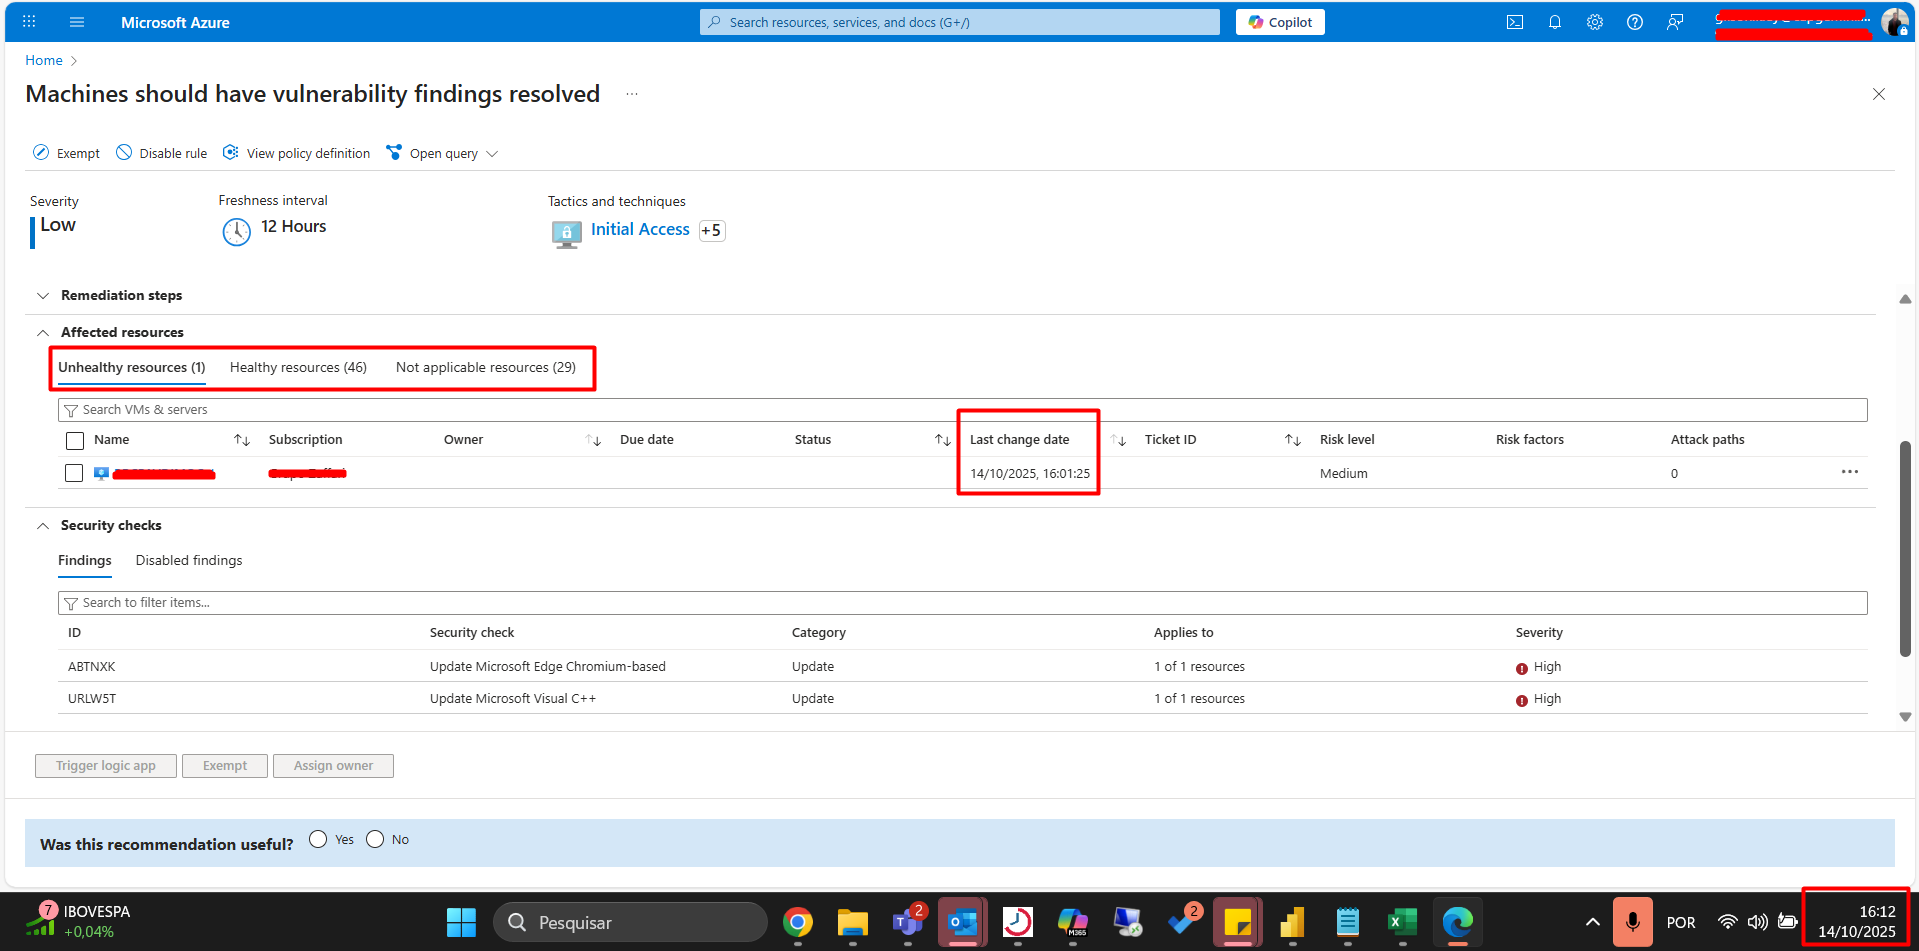
Task: Click the Search VMs & servers field
Action: (x=962, y=410)
